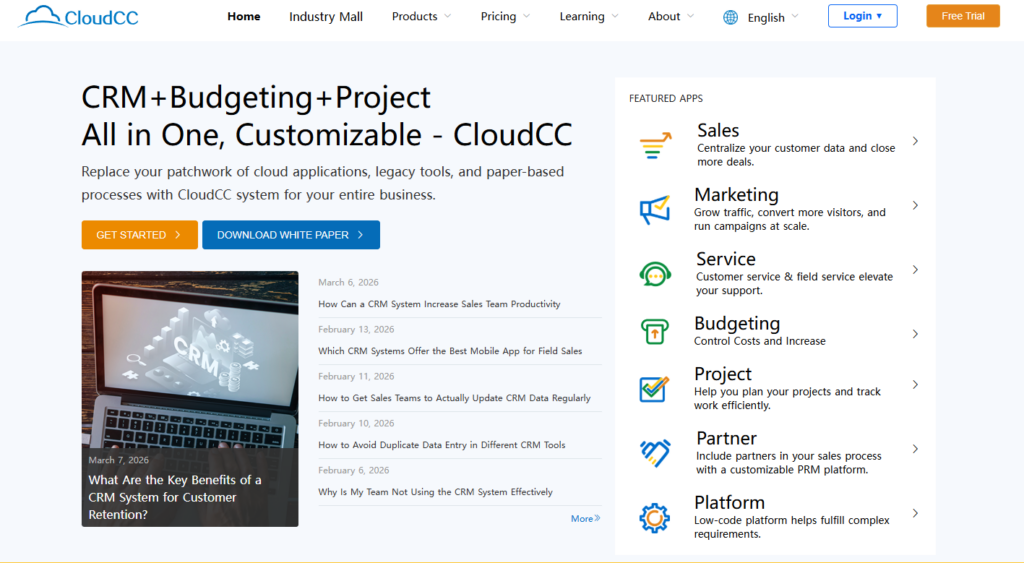
Task: Open the Industry Mall menu item
Action: pos(326,16)
